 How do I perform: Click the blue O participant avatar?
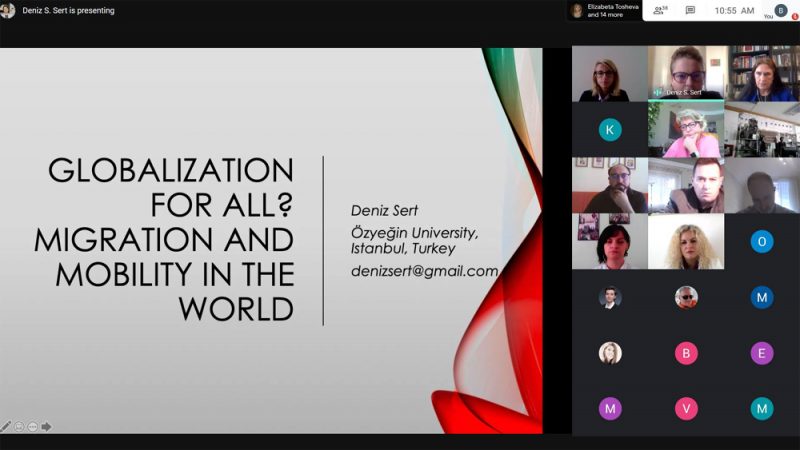tap(762, 241)
